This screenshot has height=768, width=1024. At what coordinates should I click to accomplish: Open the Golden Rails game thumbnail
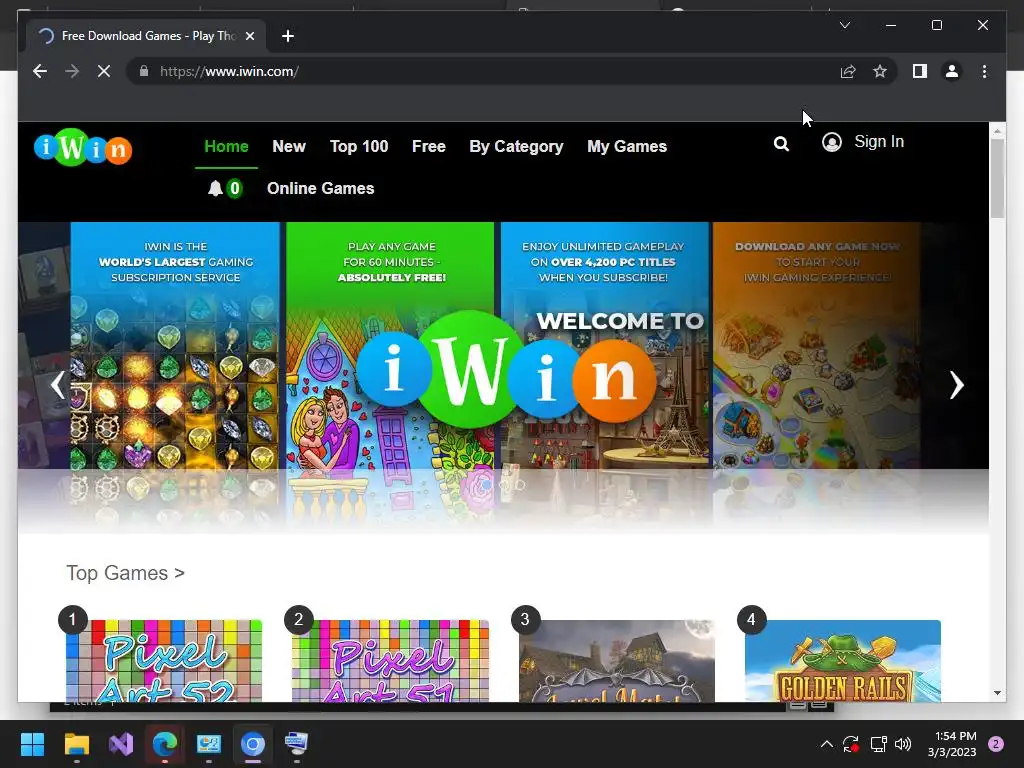pyautogui.click(x=842, y=661)
